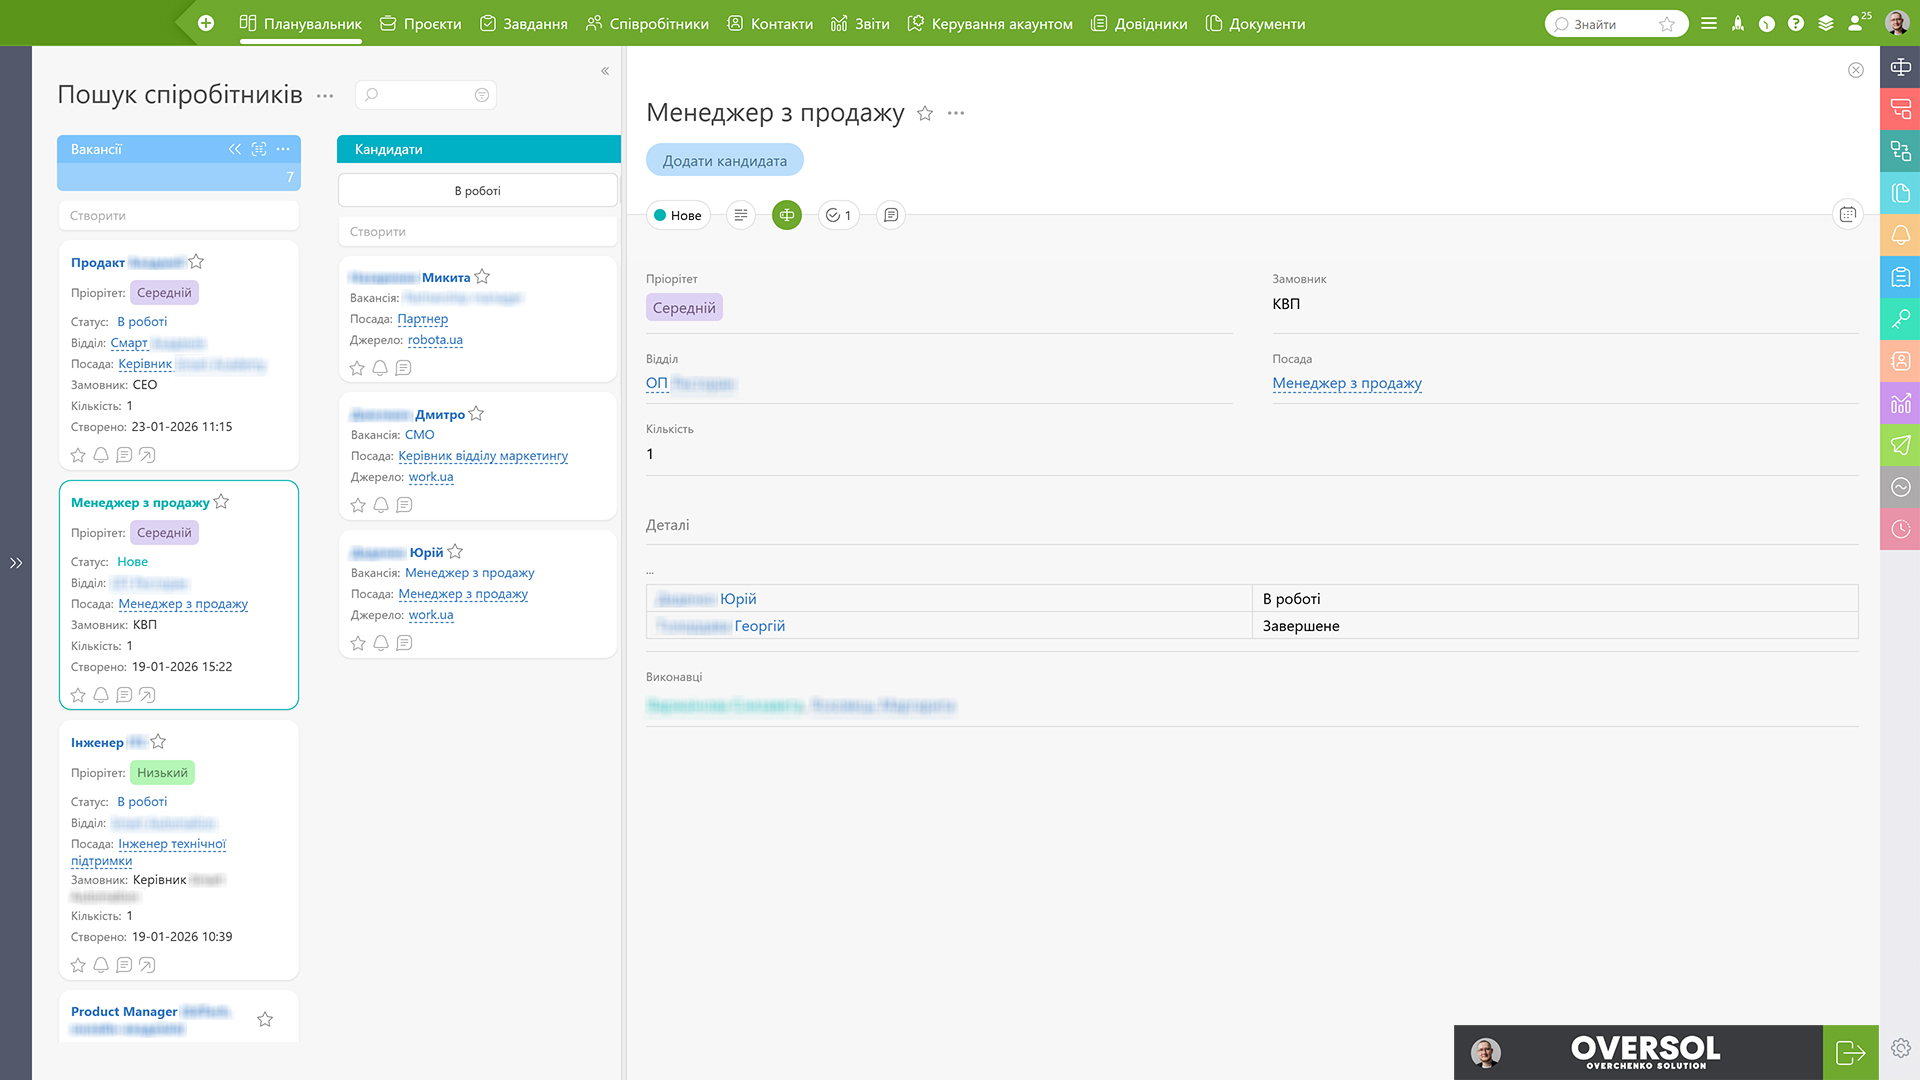Open the Керування акаунтом menu

[x=990, y=24]
